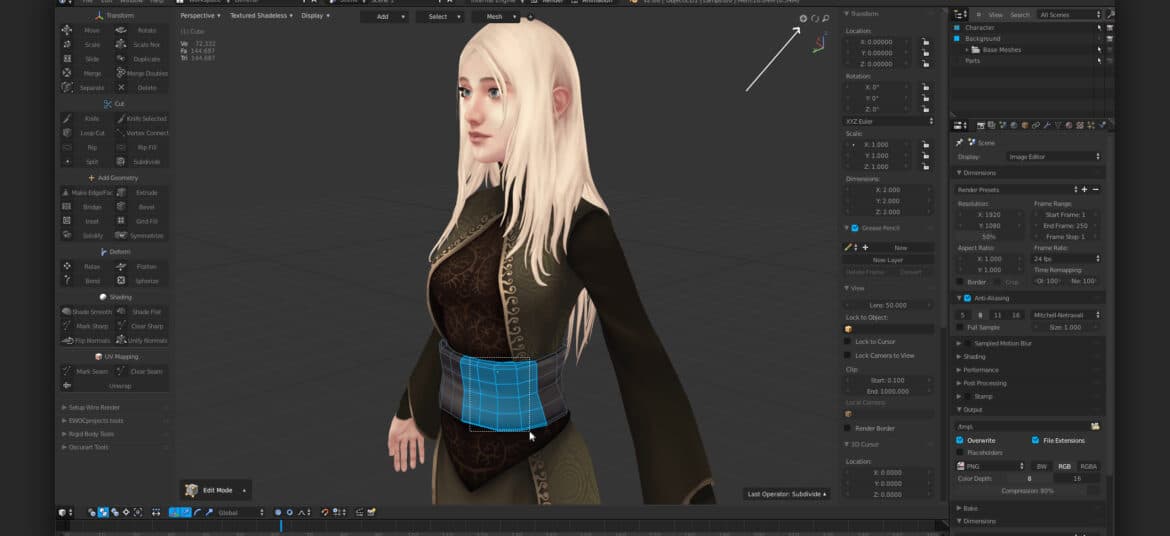Open the Display dropdown in viewport
The image size is (1170, 536).
pos(316,15)
